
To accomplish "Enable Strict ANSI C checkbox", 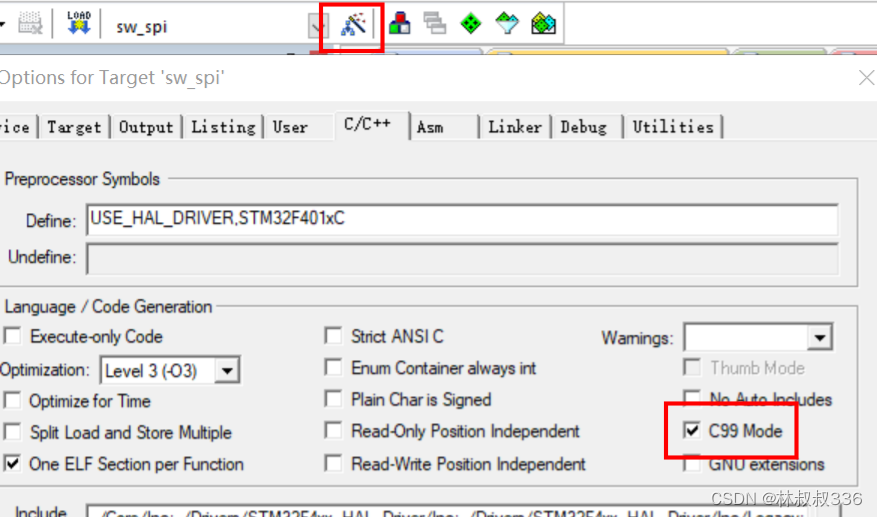I will (x=333, y=336).
